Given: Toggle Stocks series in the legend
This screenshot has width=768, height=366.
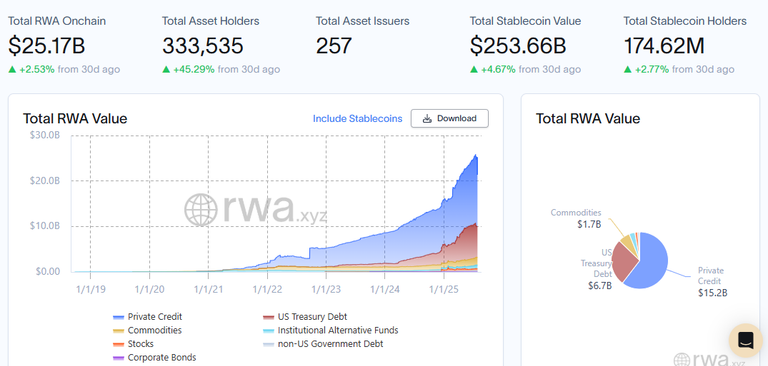Looking at the screenshot, I should (x=133, y=344).
